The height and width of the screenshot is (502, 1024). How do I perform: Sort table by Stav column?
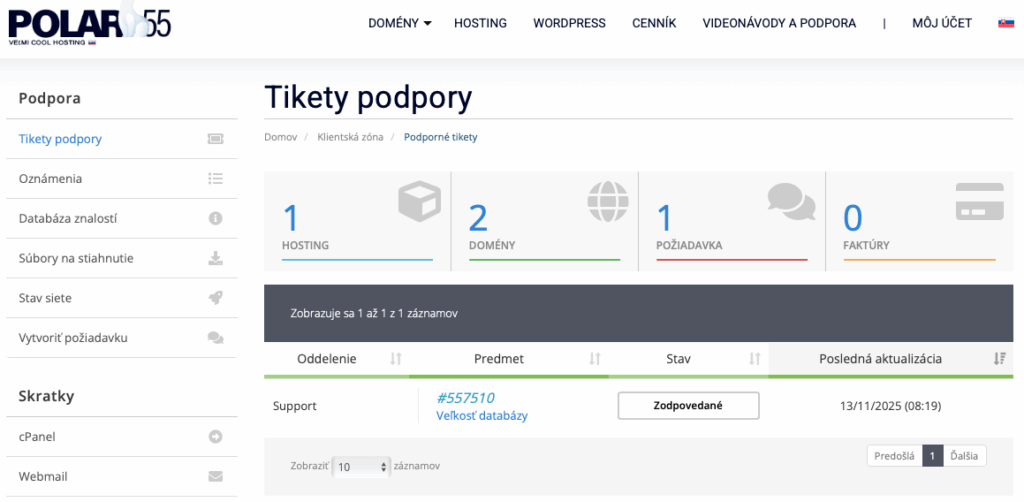point(688,359)
